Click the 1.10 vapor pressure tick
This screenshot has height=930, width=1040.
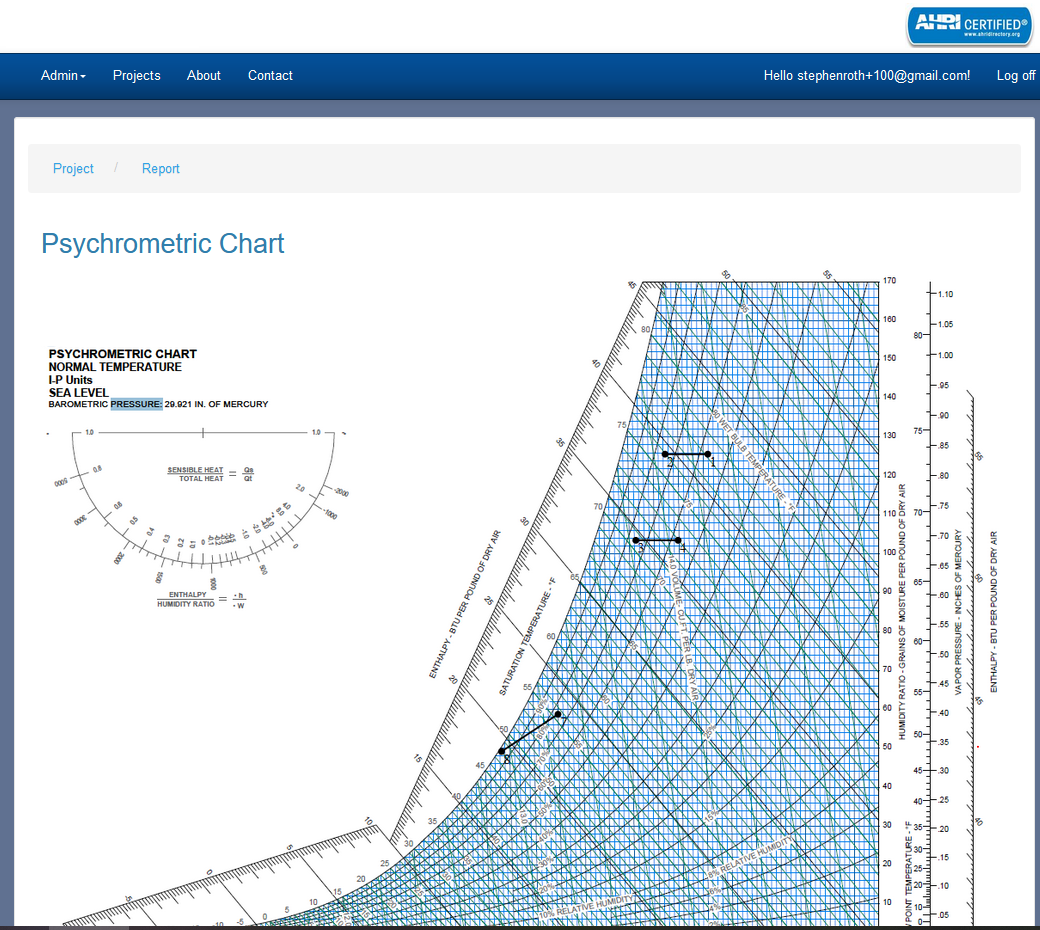point(946,294)
